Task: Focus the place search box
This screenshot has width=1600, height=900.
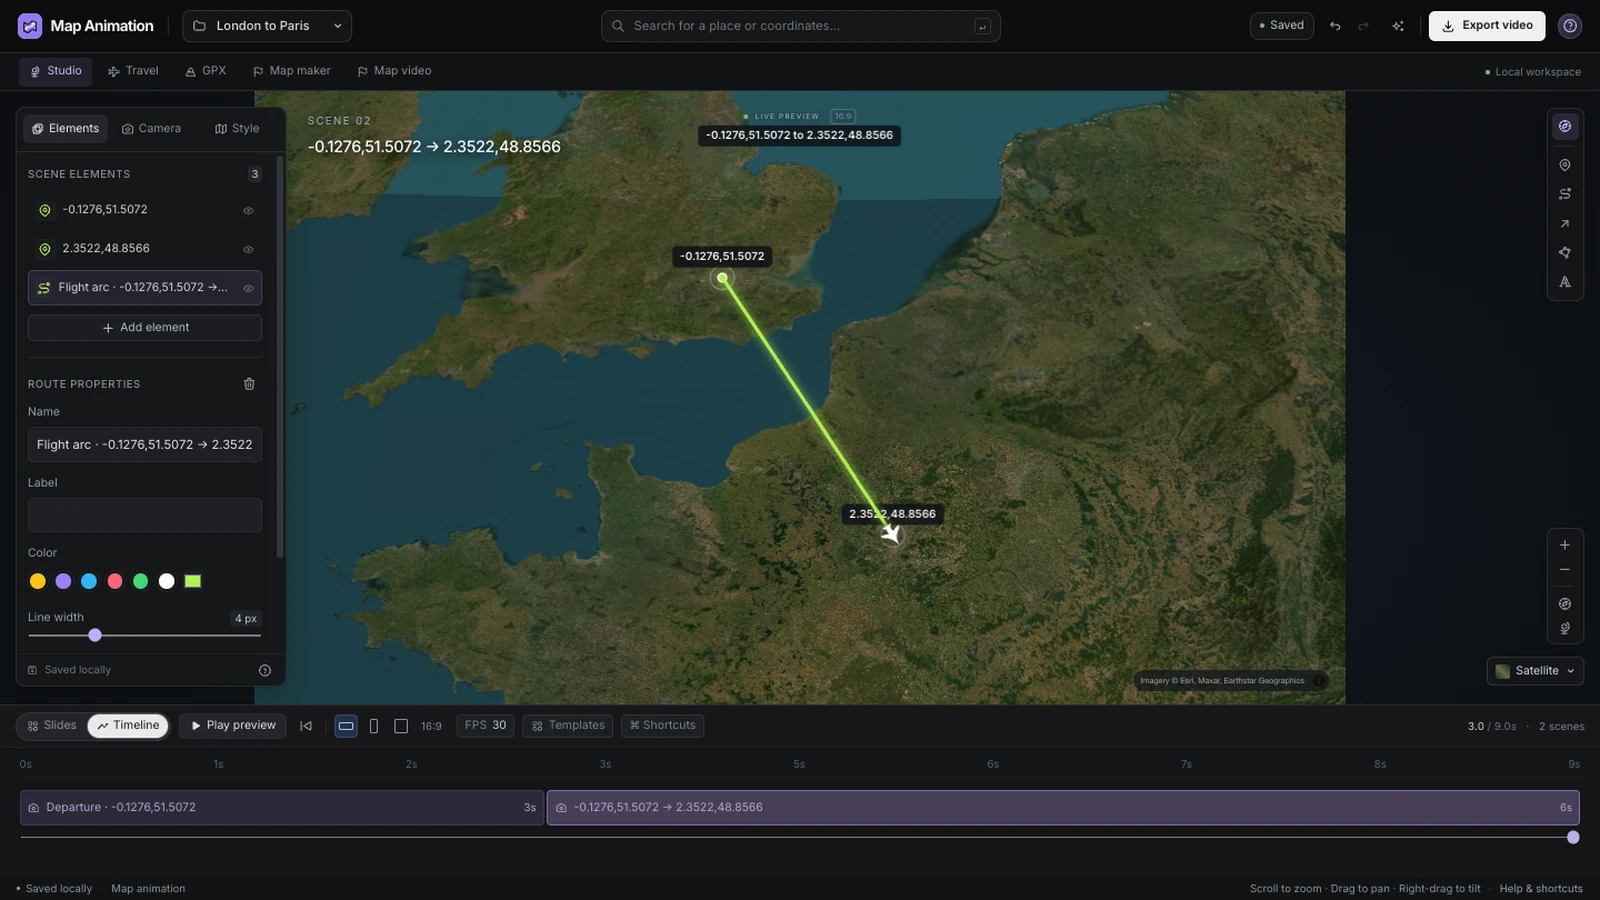Action: tap(801, 26)
